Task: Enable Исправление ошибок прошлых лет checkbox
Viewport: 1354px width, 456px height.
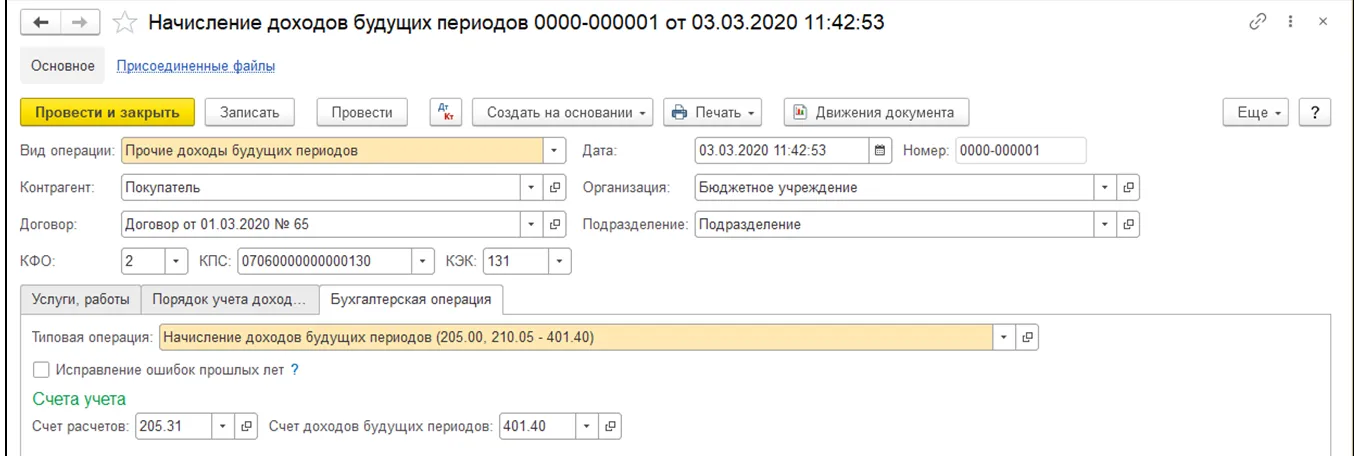Action: [x=41, y=369]
